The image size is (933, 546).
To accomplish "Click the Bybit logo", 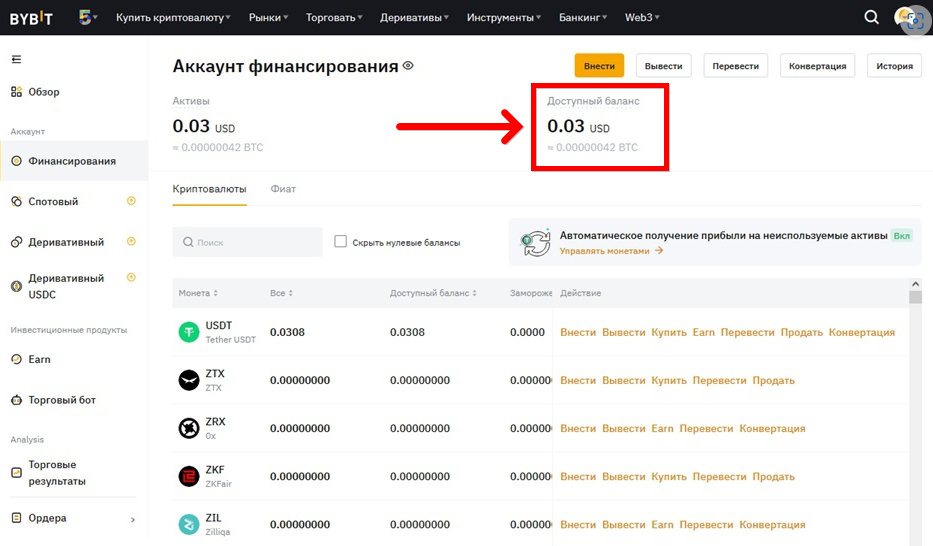I will [x=31, y=18].
